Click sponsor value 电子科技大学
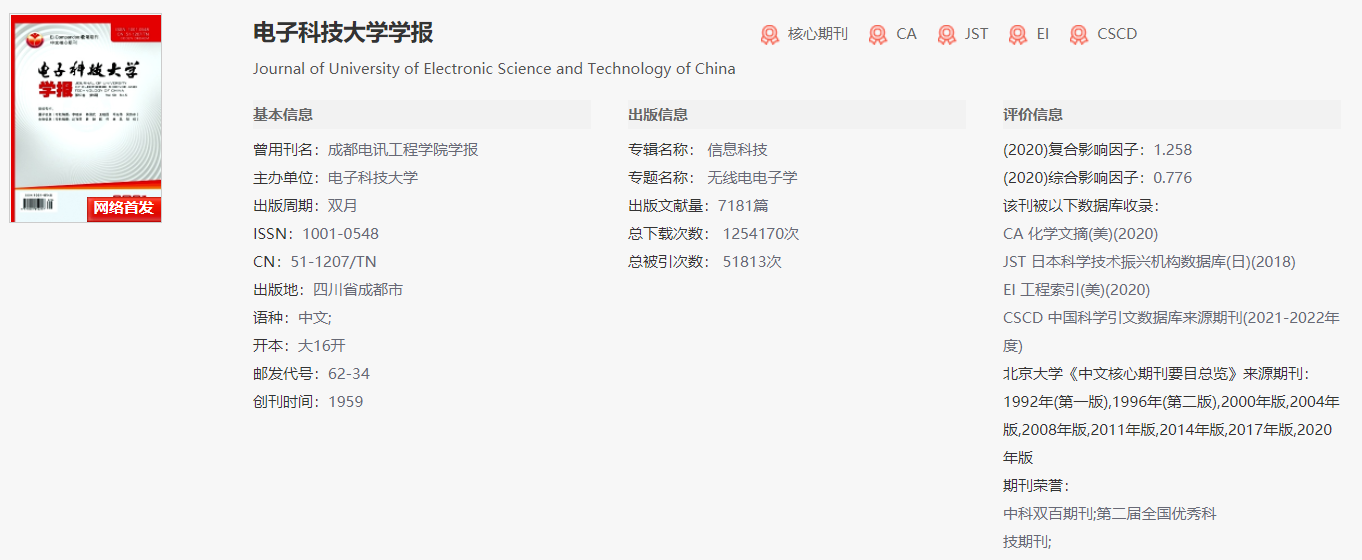Screen dimensions: 1362x560 point(373,178)
